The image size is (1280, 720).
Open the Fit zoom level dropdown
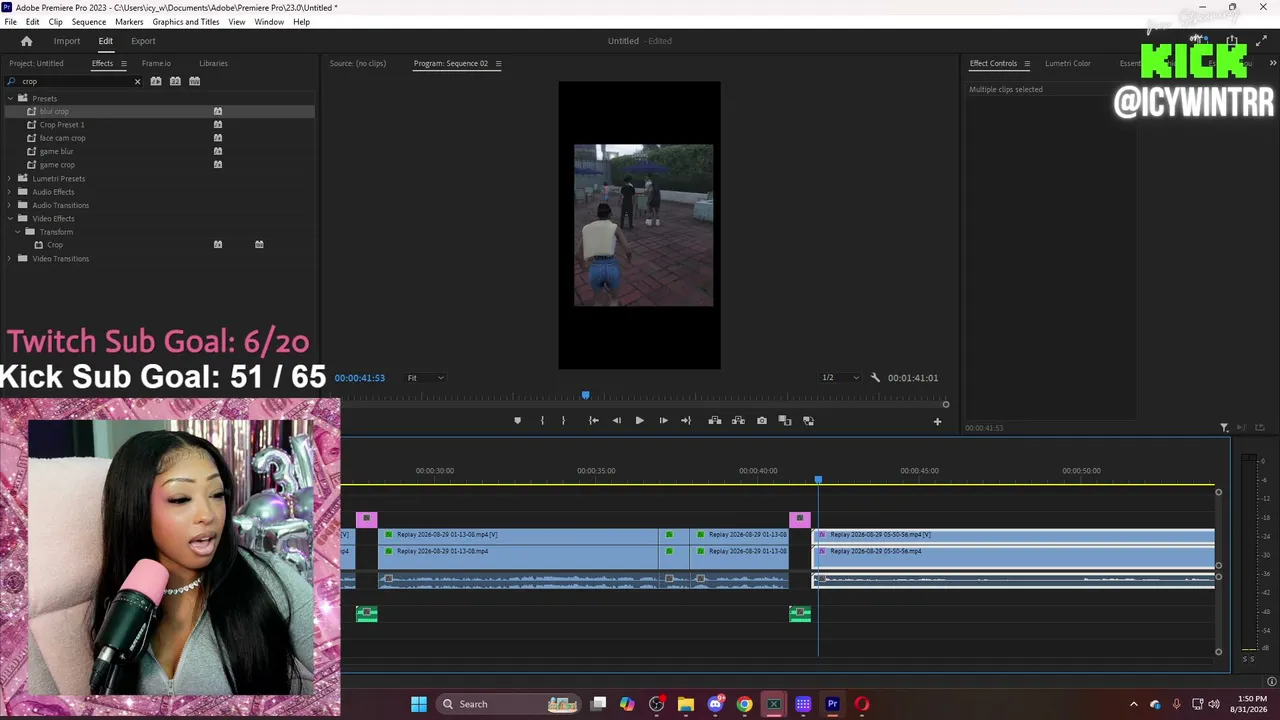(425, 378)
